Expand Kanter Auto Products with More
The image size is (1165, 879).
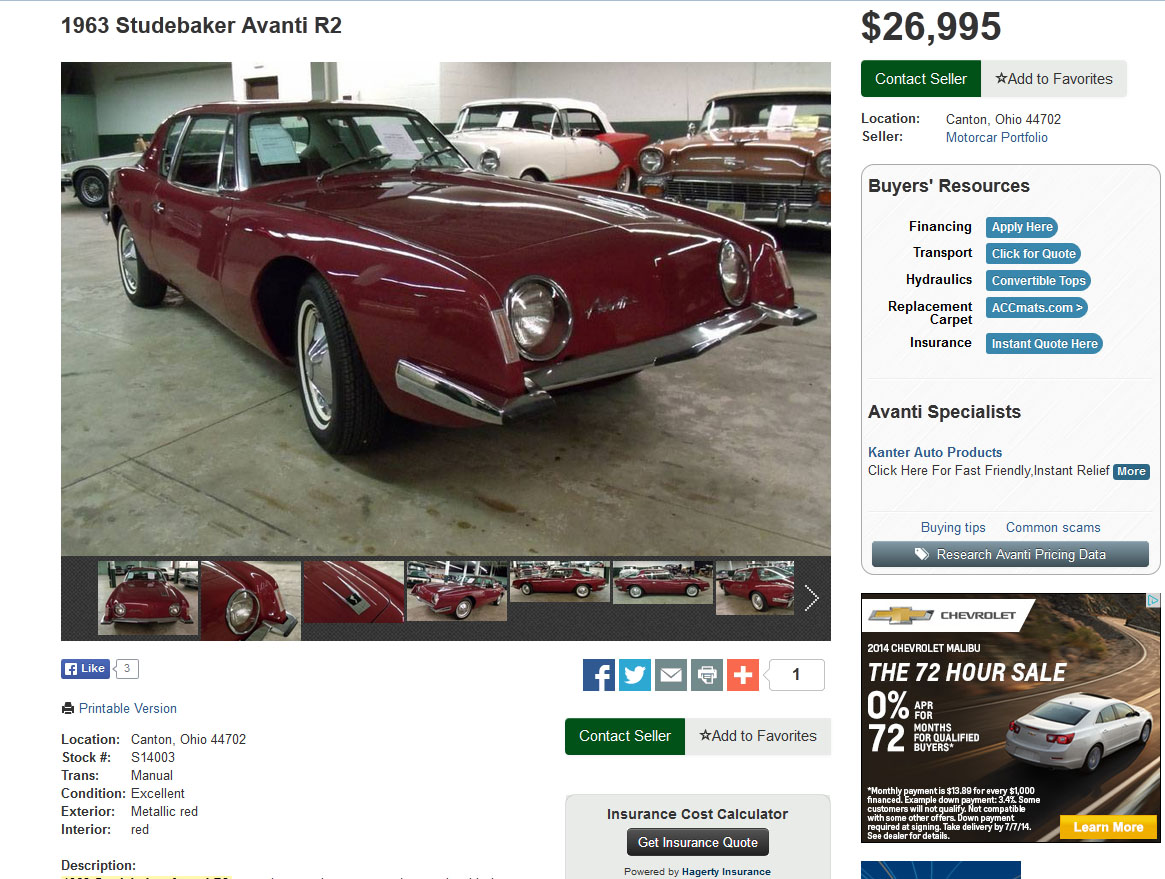1132,471
